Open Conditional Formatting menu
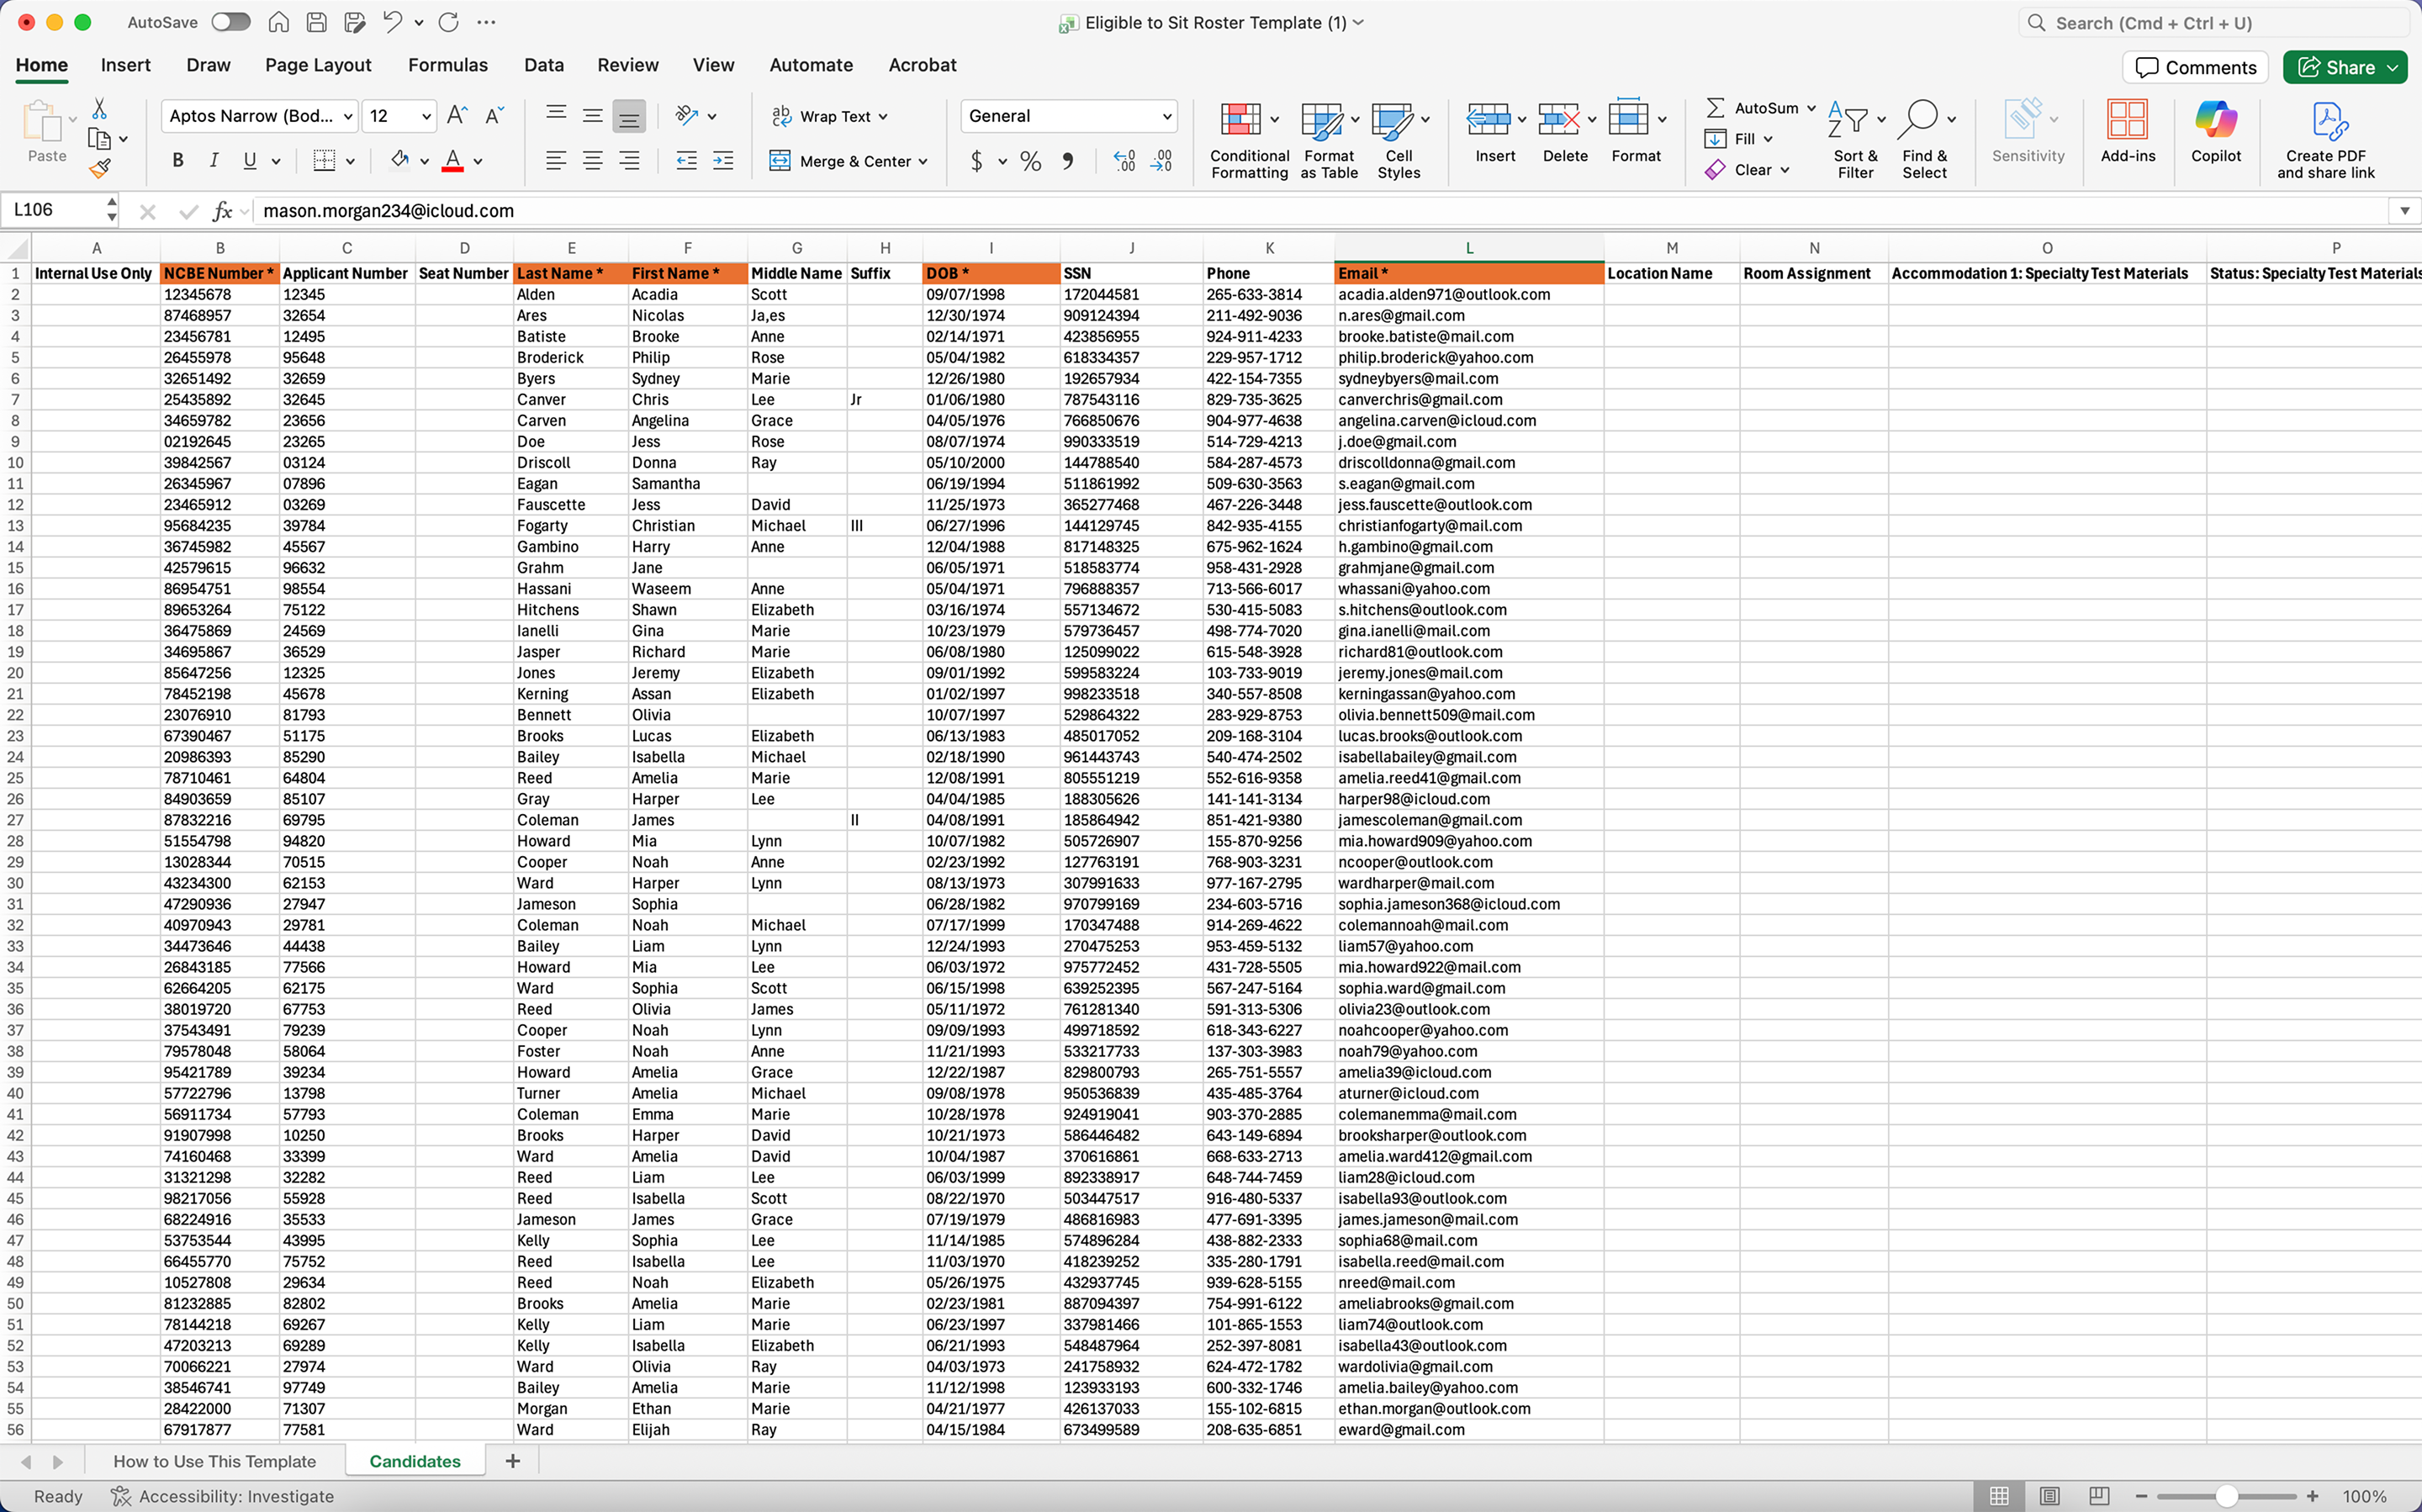This screenshot has height=1512, width=2422. point(1249,139)
